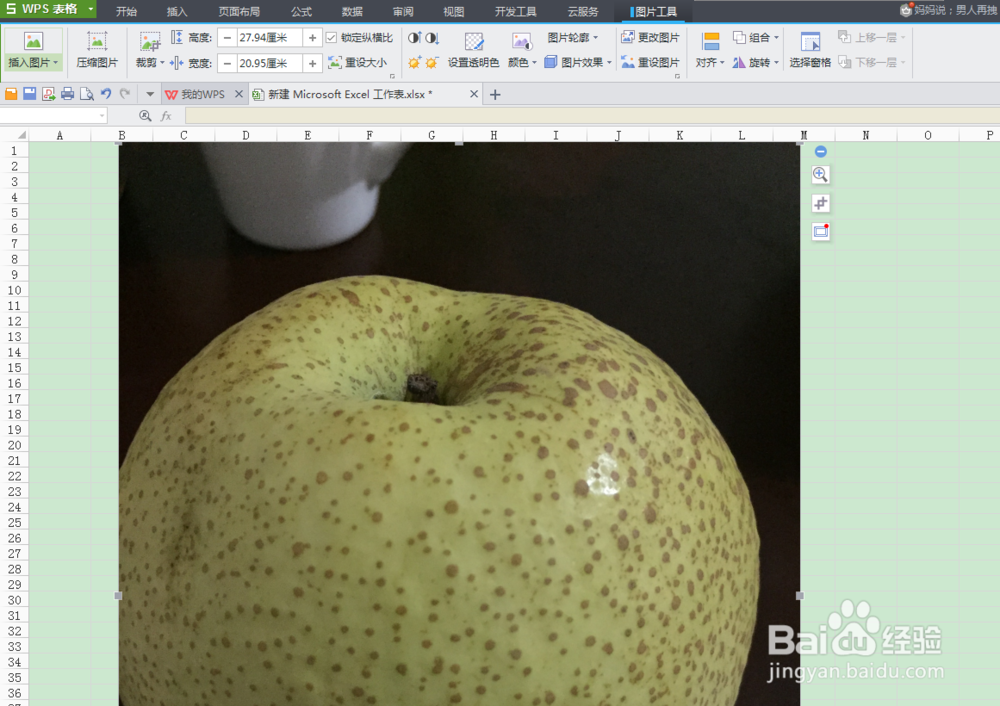Click Change Picture (更改图片)
This screenshot has width=1000, height=706.
click(x=651, y=38)
